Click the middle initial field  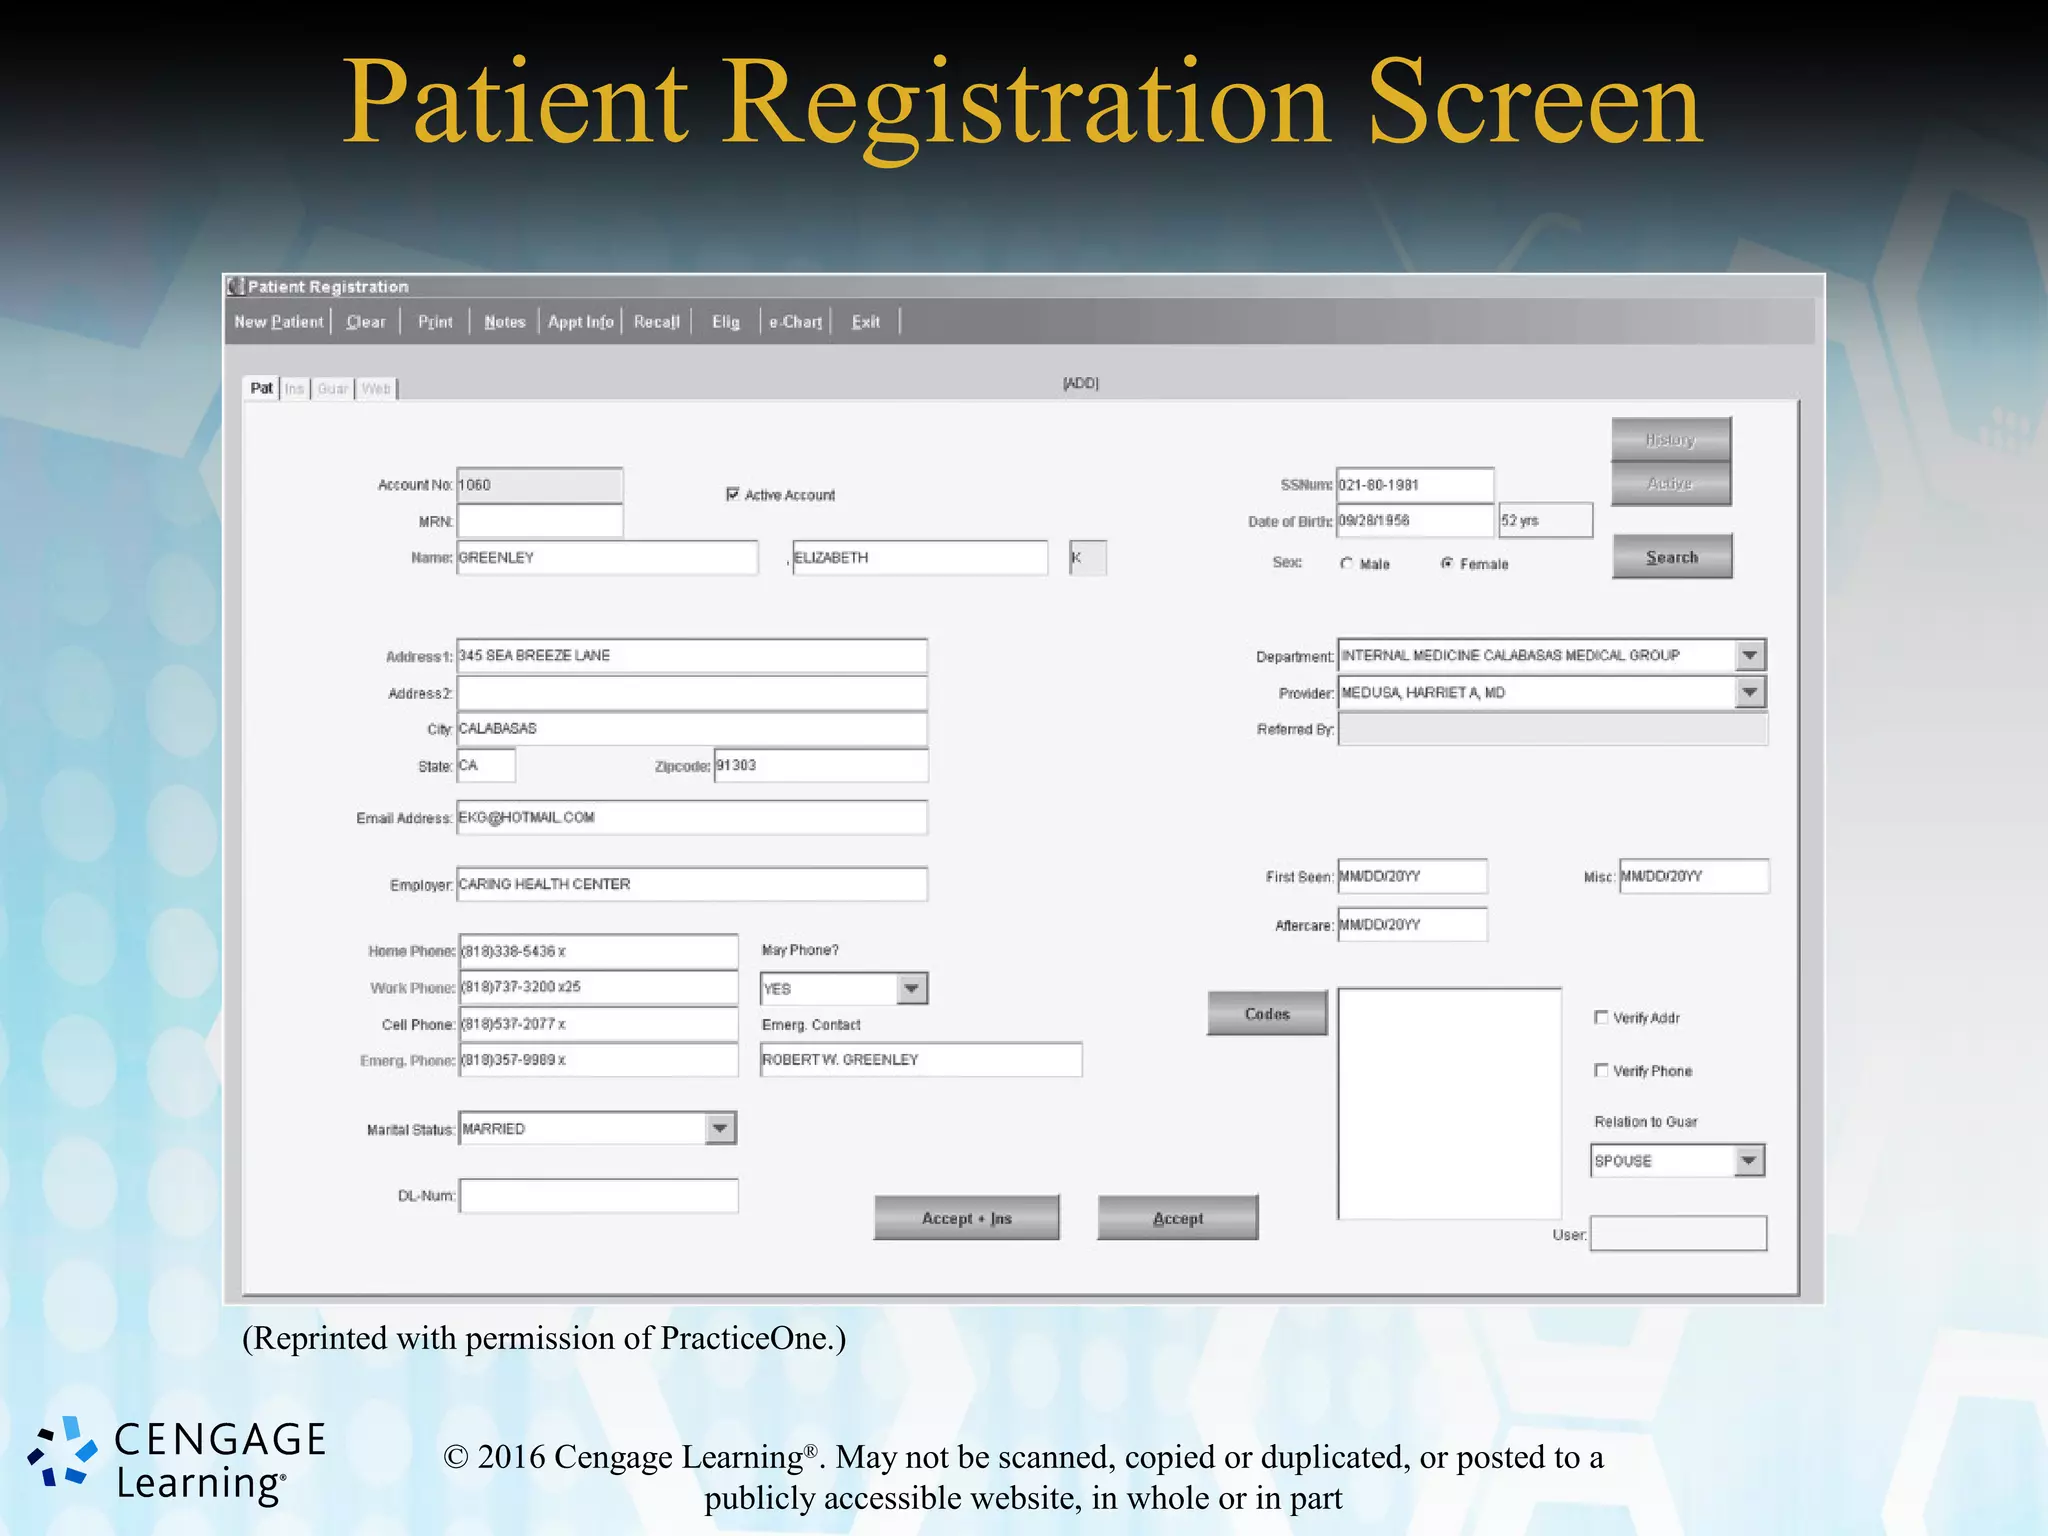point(1088,557)
